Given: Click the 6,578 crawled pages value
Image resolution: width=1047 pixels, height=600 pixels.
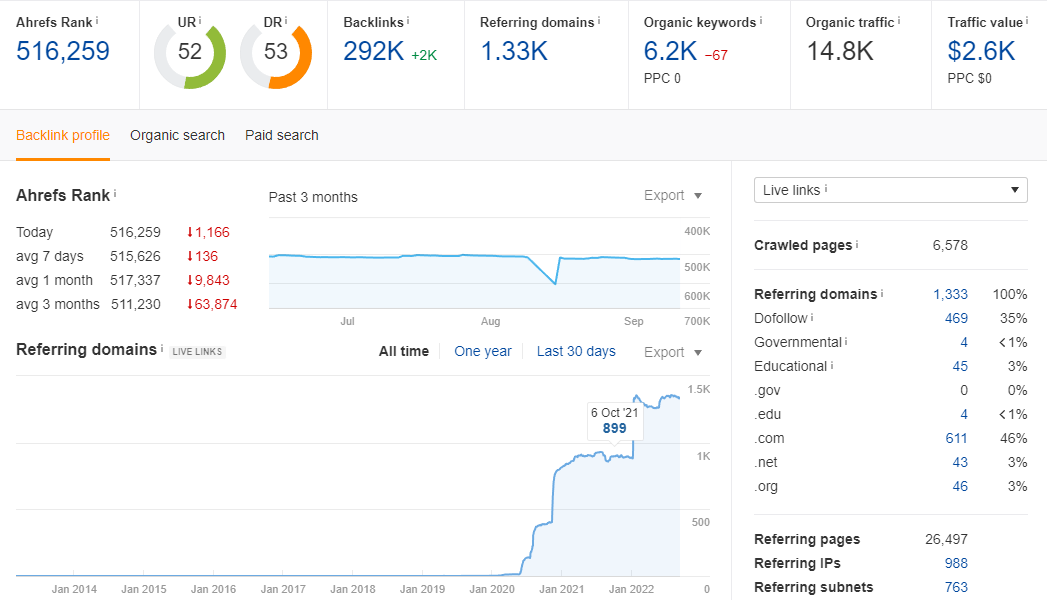Looking at the screenshot, I should [950, 245].
